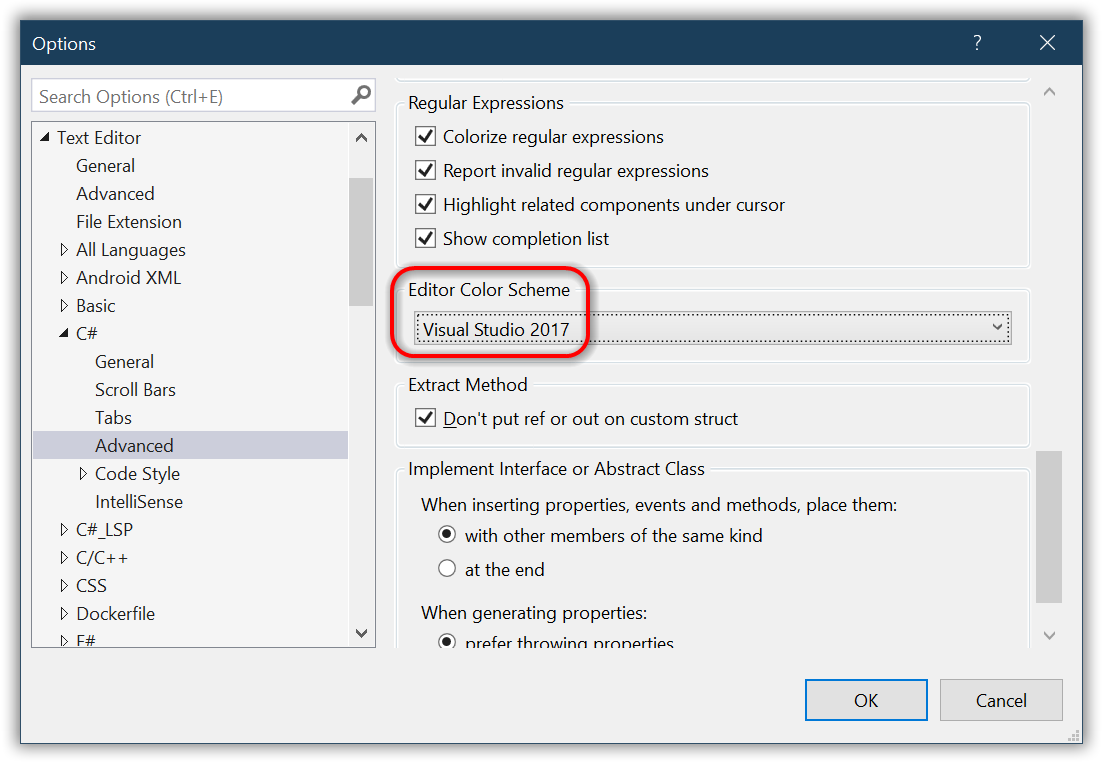Image resolution: width=1103 pixels, height=764 pixels.
Task: Open the Help question mark button
Action: click(x=977, y=43)
